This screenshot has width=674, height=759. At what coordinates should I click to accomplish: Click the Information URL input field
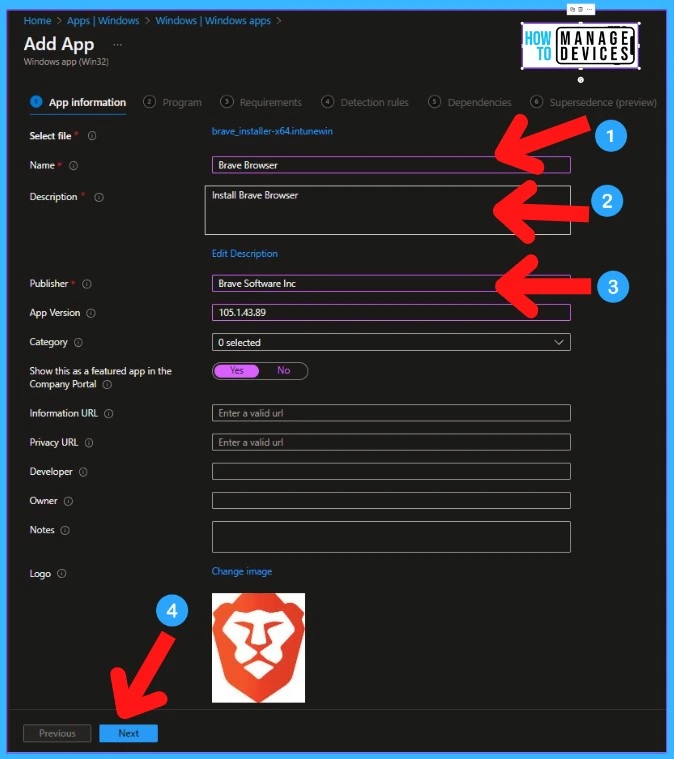click(391, 413)
